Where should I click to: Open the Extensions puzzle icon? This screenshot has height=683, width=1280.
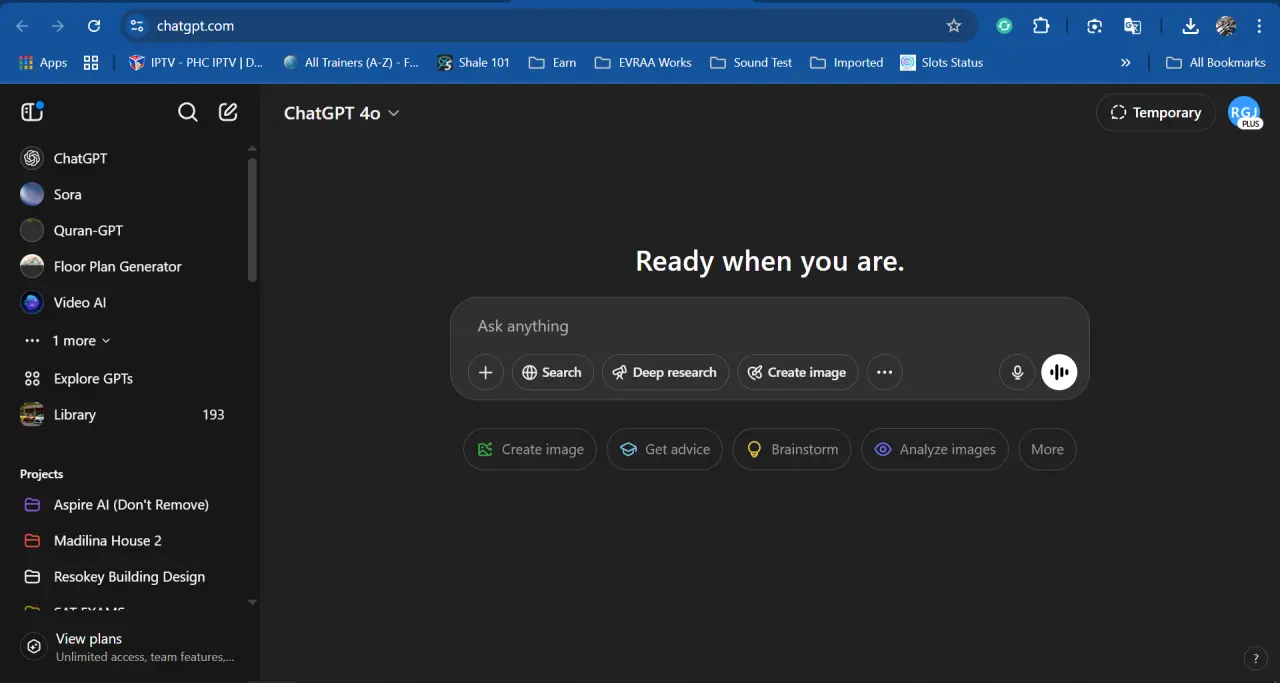[x=1041, y=26]
